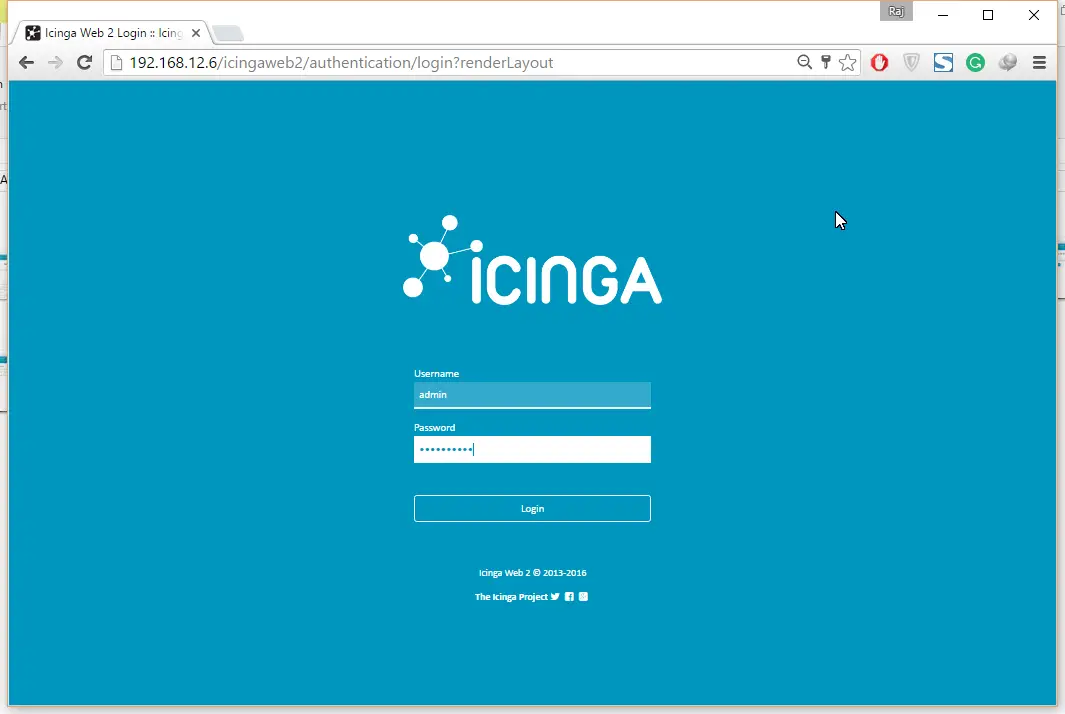Click the browser Forward arrow
Viewport: 1065px width, 714px height.
tap(55, 63)
